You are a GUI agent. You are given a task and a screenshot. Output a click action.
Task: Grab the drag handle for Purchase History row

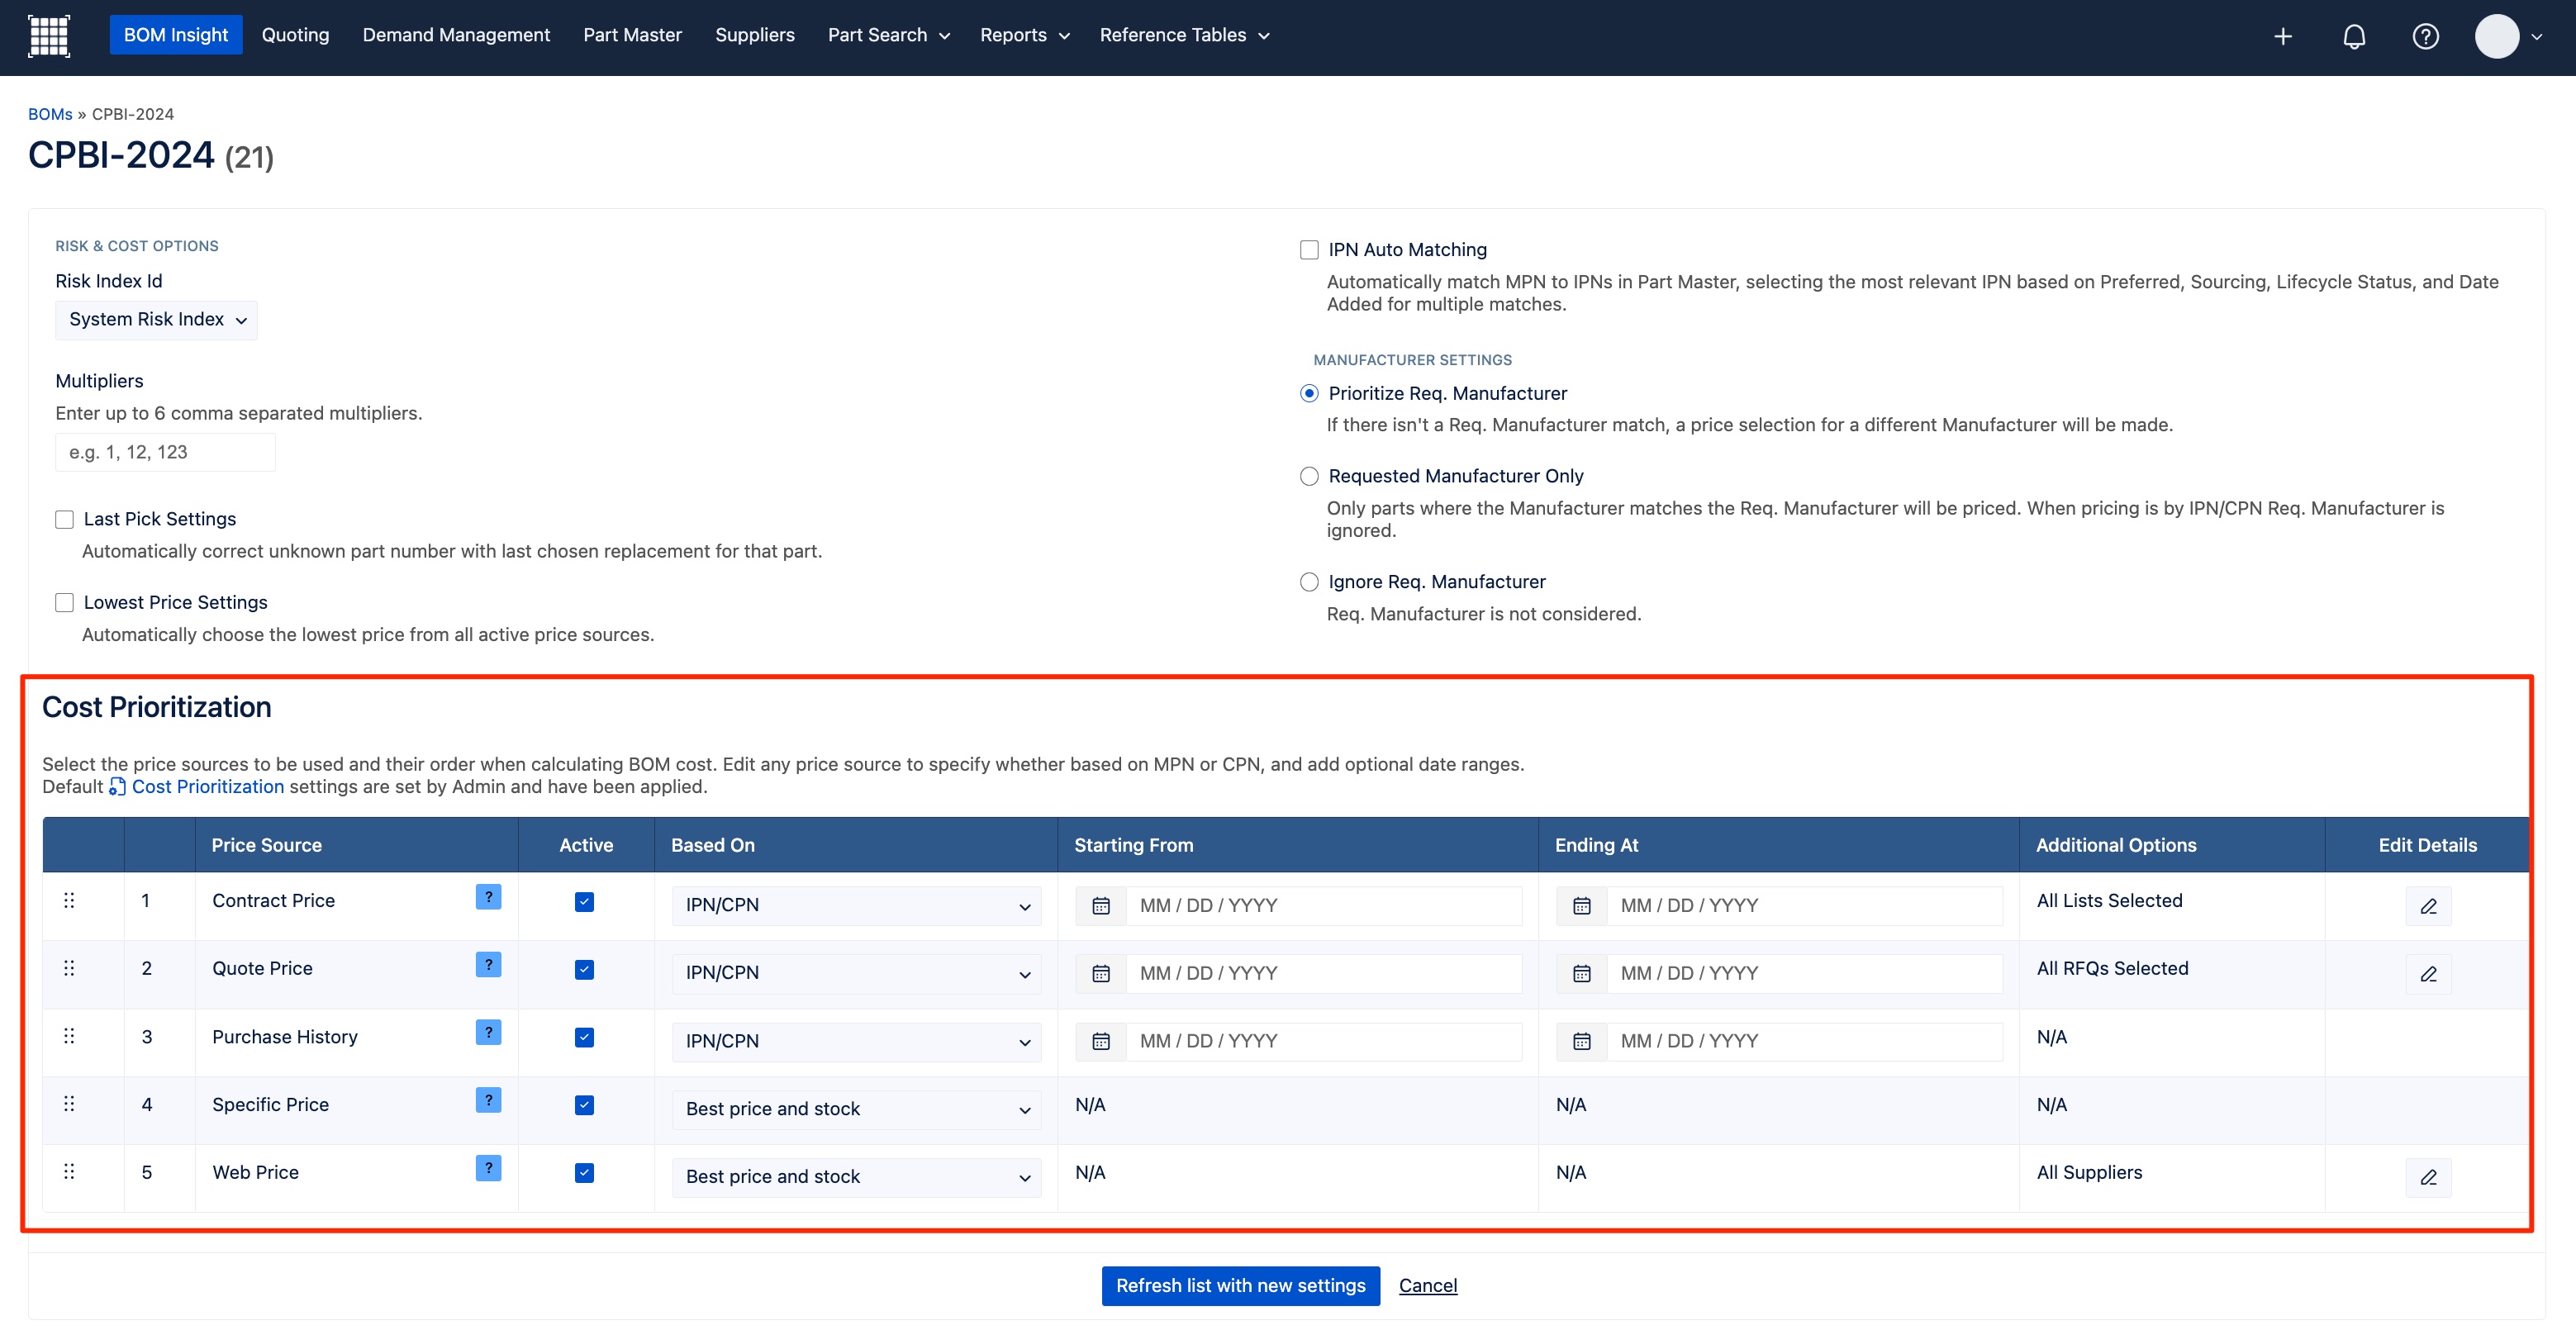(x=69, y=1037)
